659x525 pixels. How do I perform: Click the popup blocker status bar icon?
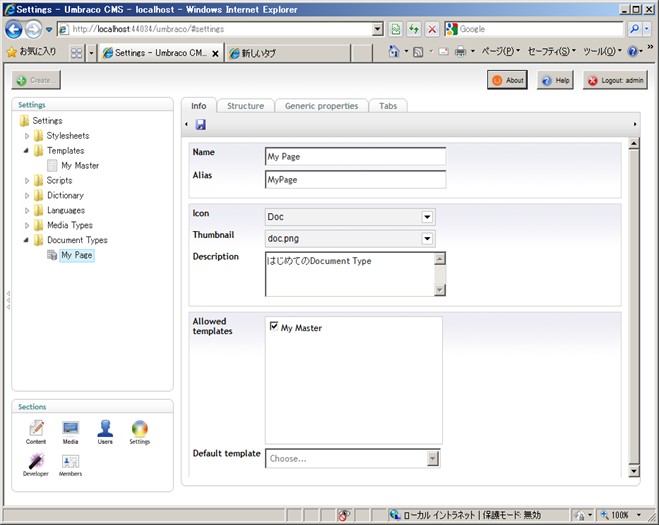pyautogui.click(x=344, y=515)
